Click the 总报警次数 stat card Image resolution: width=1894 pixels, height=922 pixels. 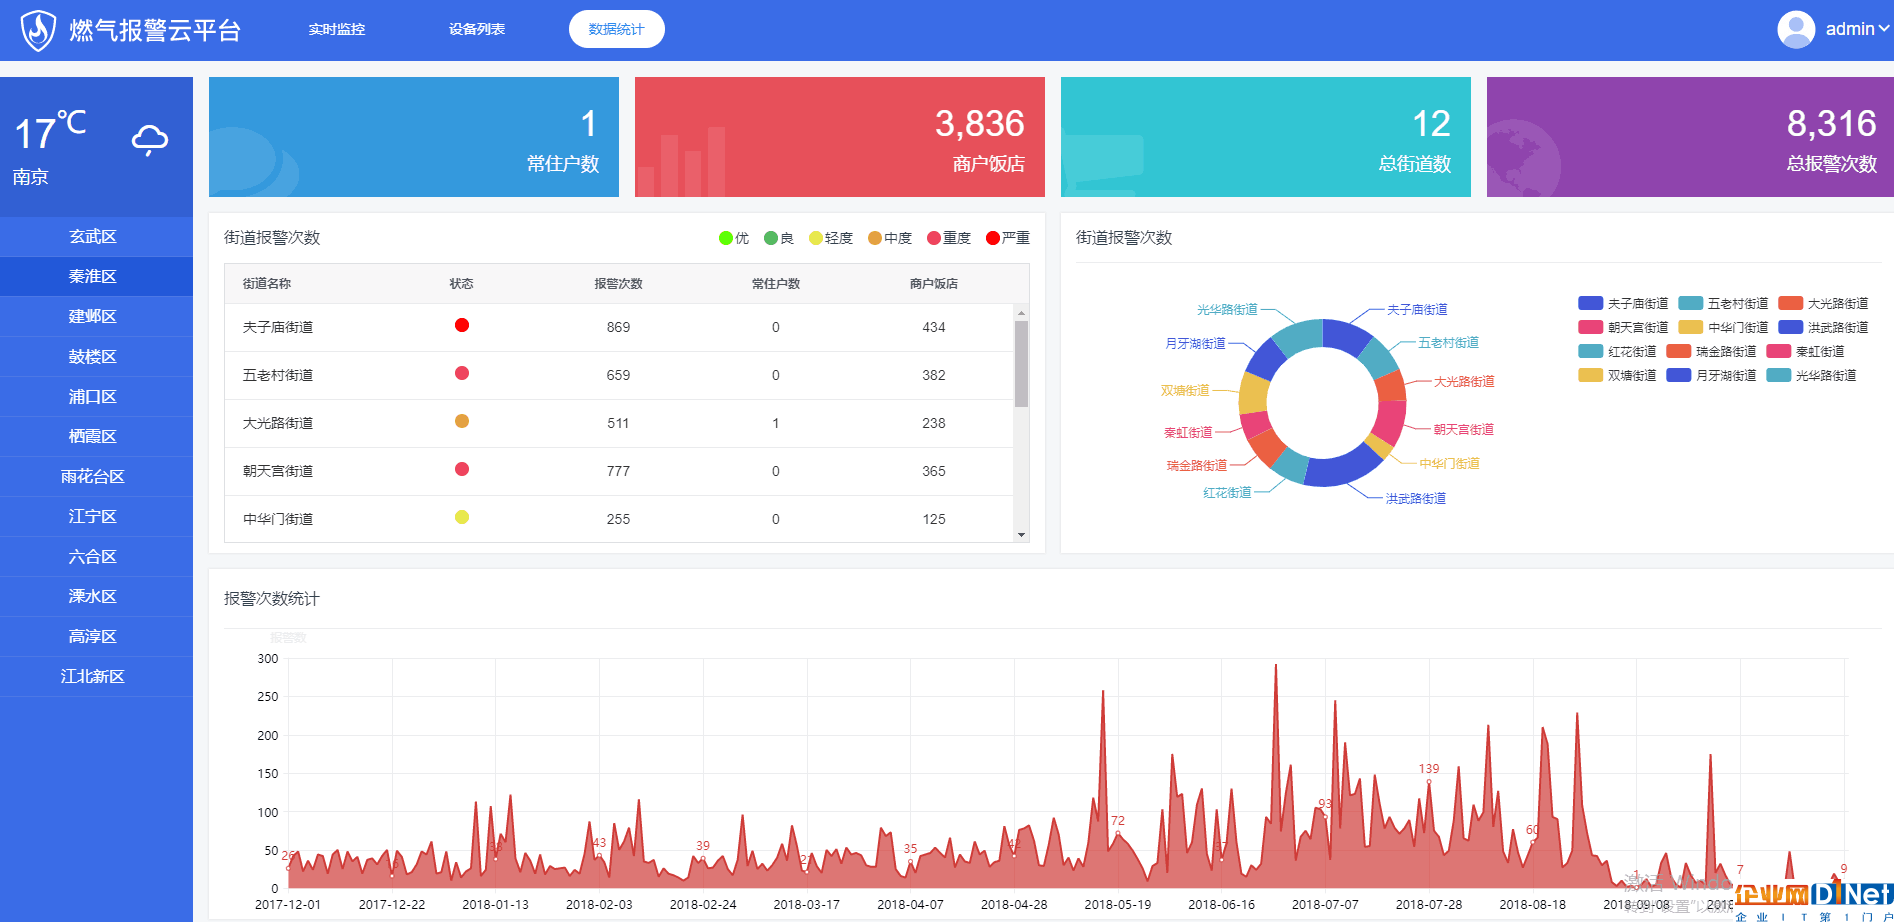click(x=1690, y=137)
